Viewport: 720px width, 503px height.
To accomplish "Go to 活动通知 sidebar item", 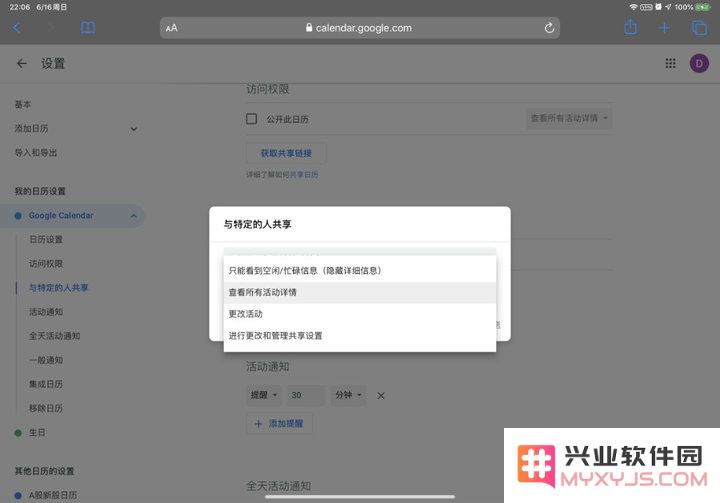I will pyautogui.click(x=46, y=312).
